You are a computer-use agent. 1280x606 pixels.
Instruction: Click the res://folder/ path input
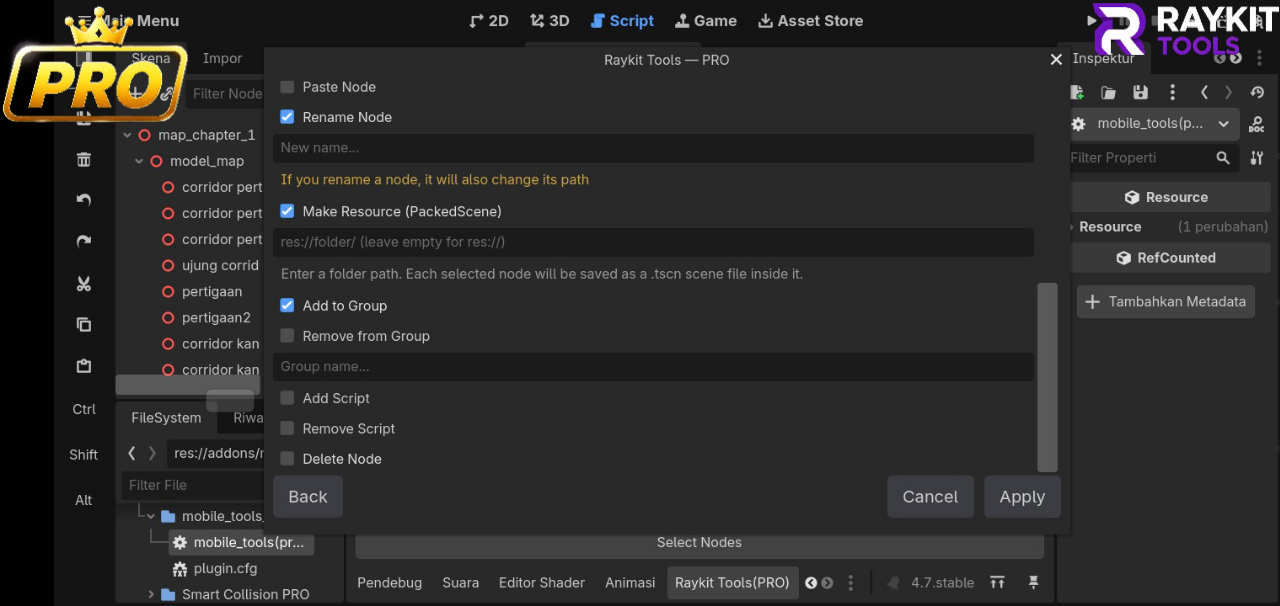pyautogui.click(x=653, y=242)
